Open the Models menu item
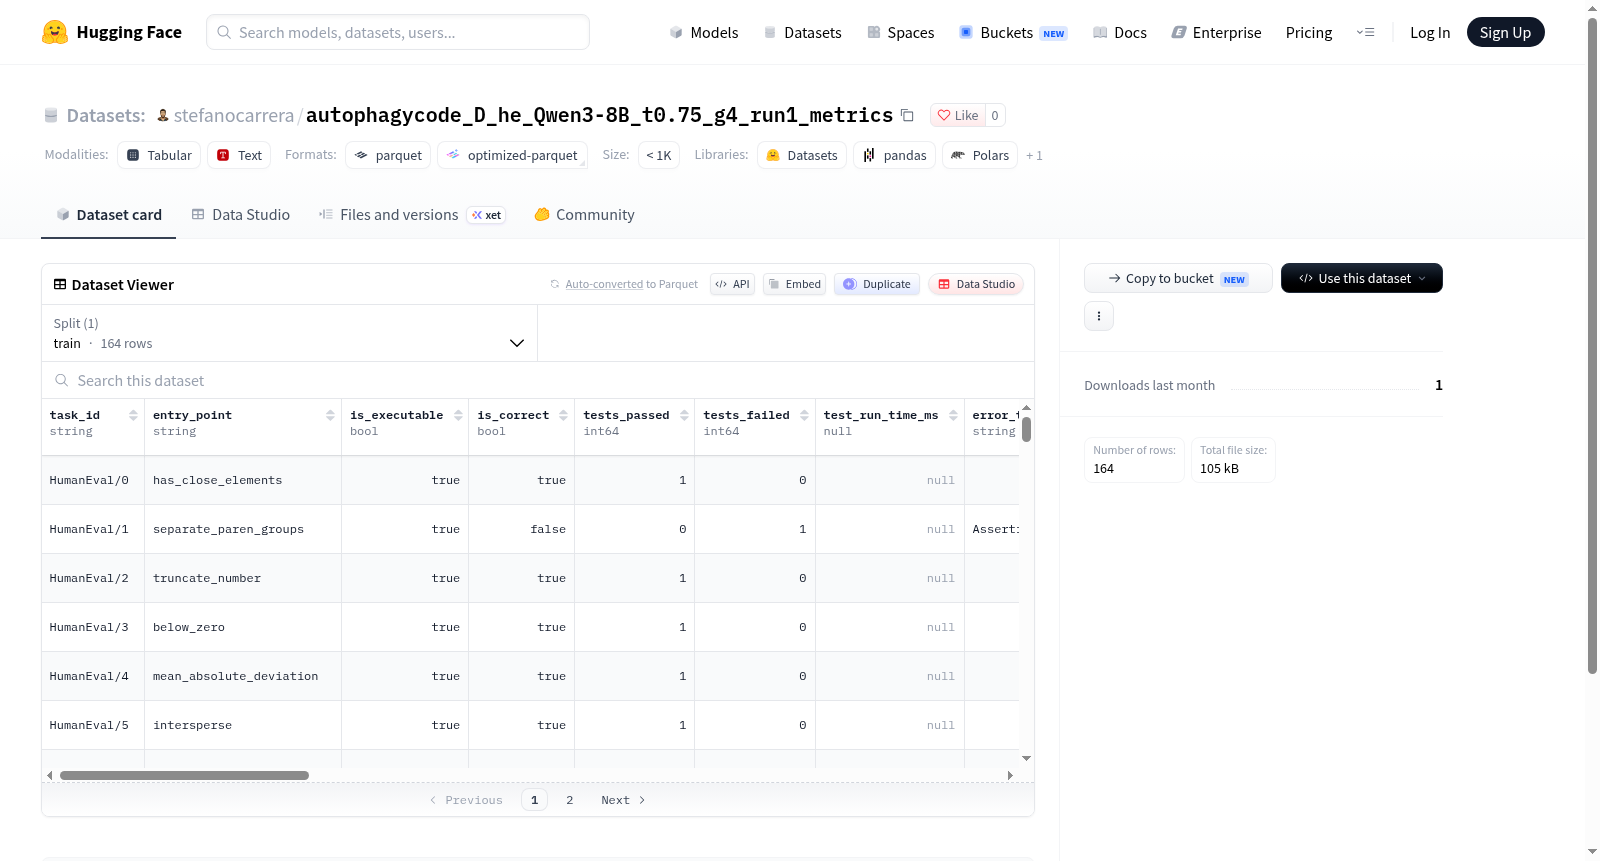The height and width of the screenshot is (861, 1600). (x=704, y=33)
